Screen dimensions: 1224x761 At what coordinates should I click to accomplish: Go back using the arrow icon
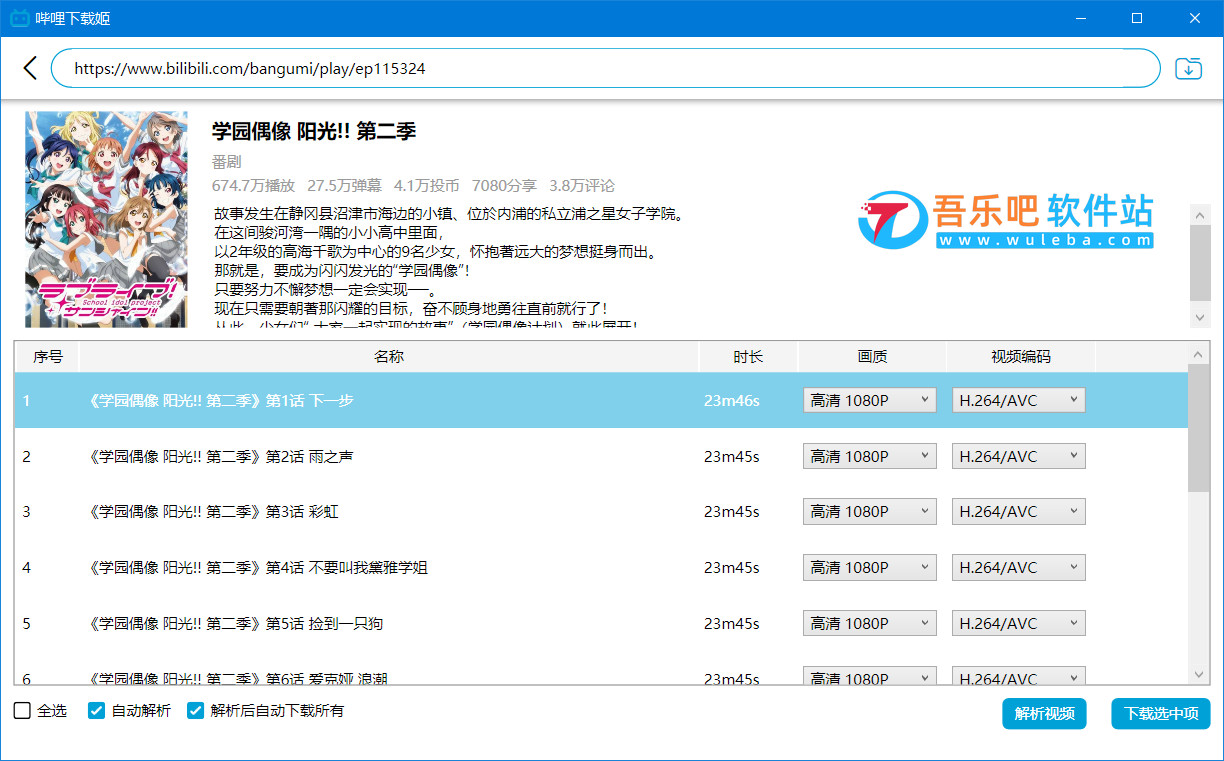[x=30, y=68]
